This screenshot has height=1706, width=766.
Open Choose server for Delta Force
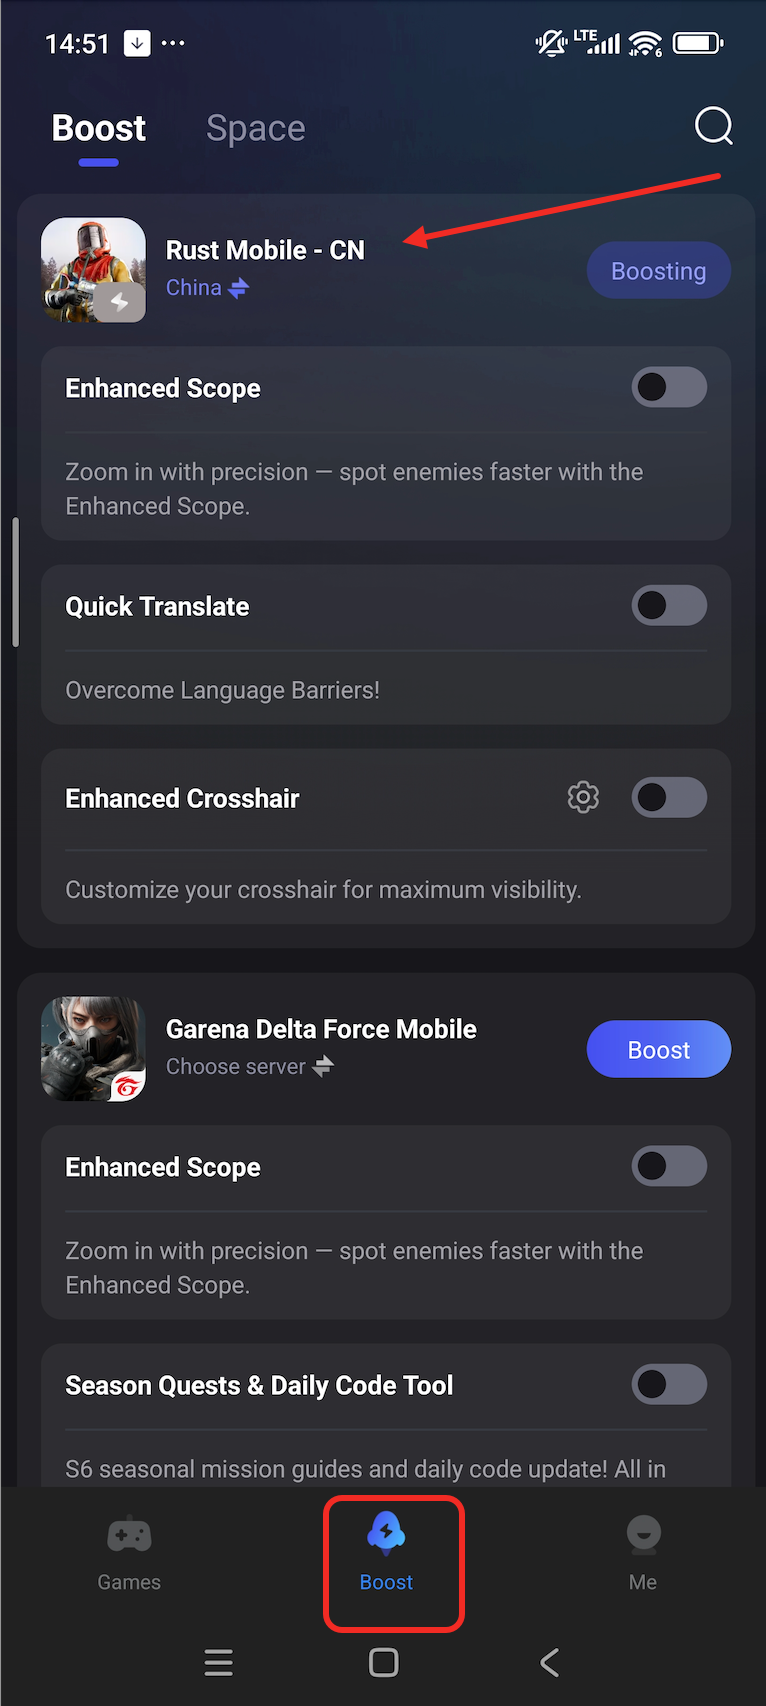tap(249, 1067)
